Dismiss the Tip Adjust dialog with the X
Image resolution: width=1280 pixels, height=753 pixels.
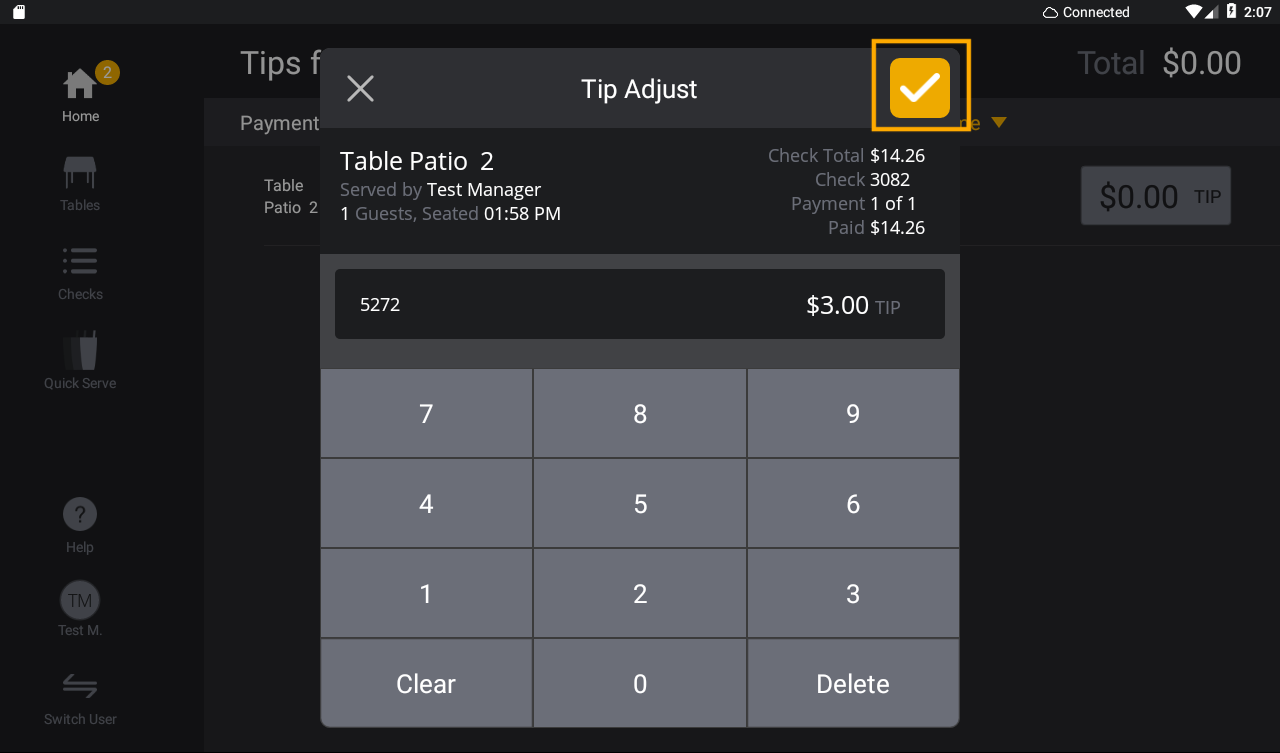point(360,88)
